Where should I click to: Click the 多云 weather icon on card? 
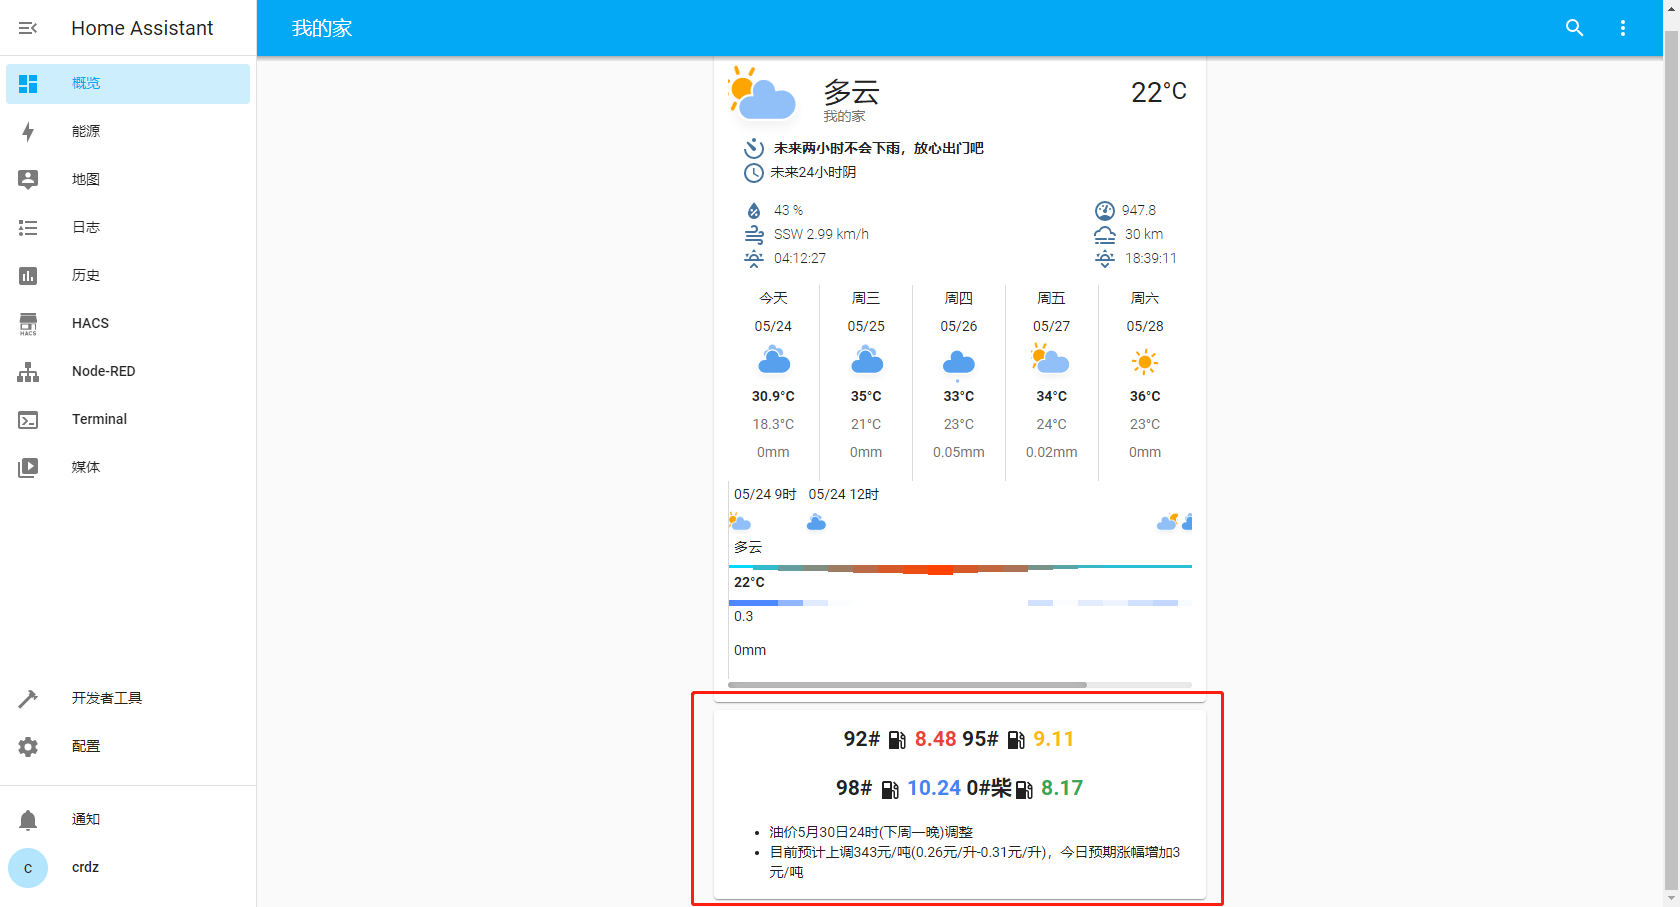pyautogui.click(x=763, y=94)
